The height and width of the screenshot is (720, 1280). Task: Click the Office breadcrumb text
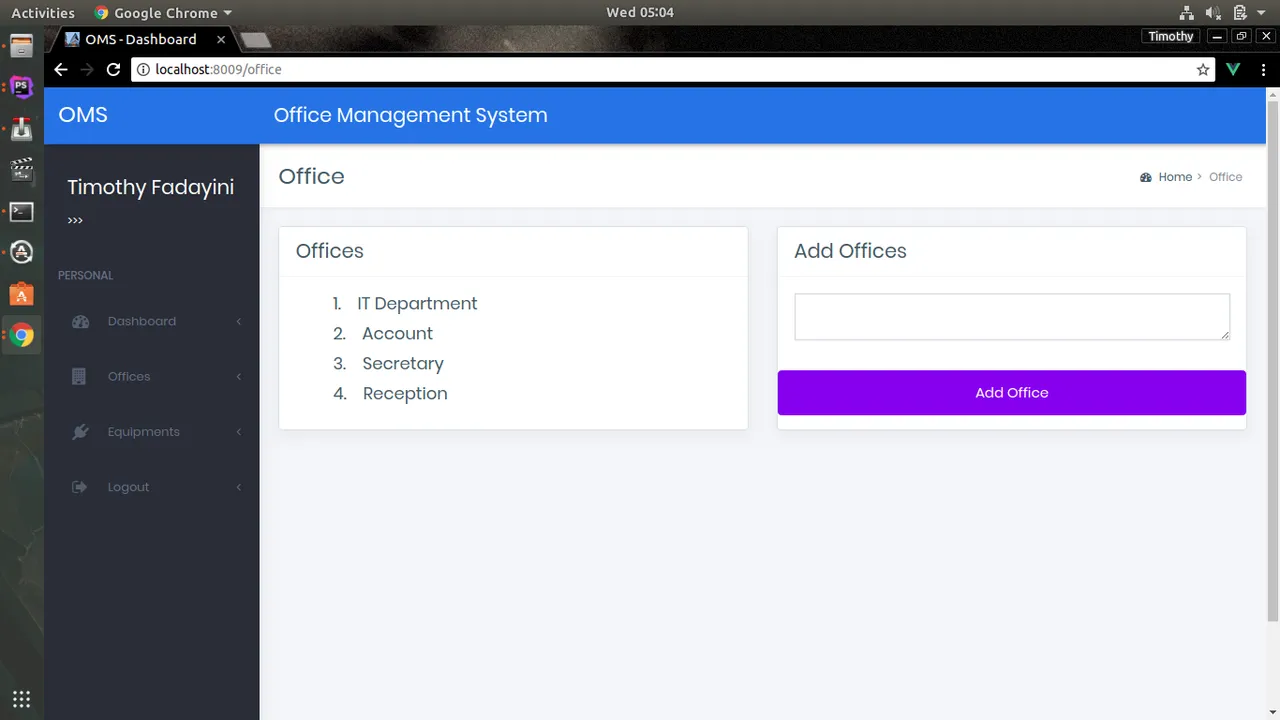(1225, 177)
